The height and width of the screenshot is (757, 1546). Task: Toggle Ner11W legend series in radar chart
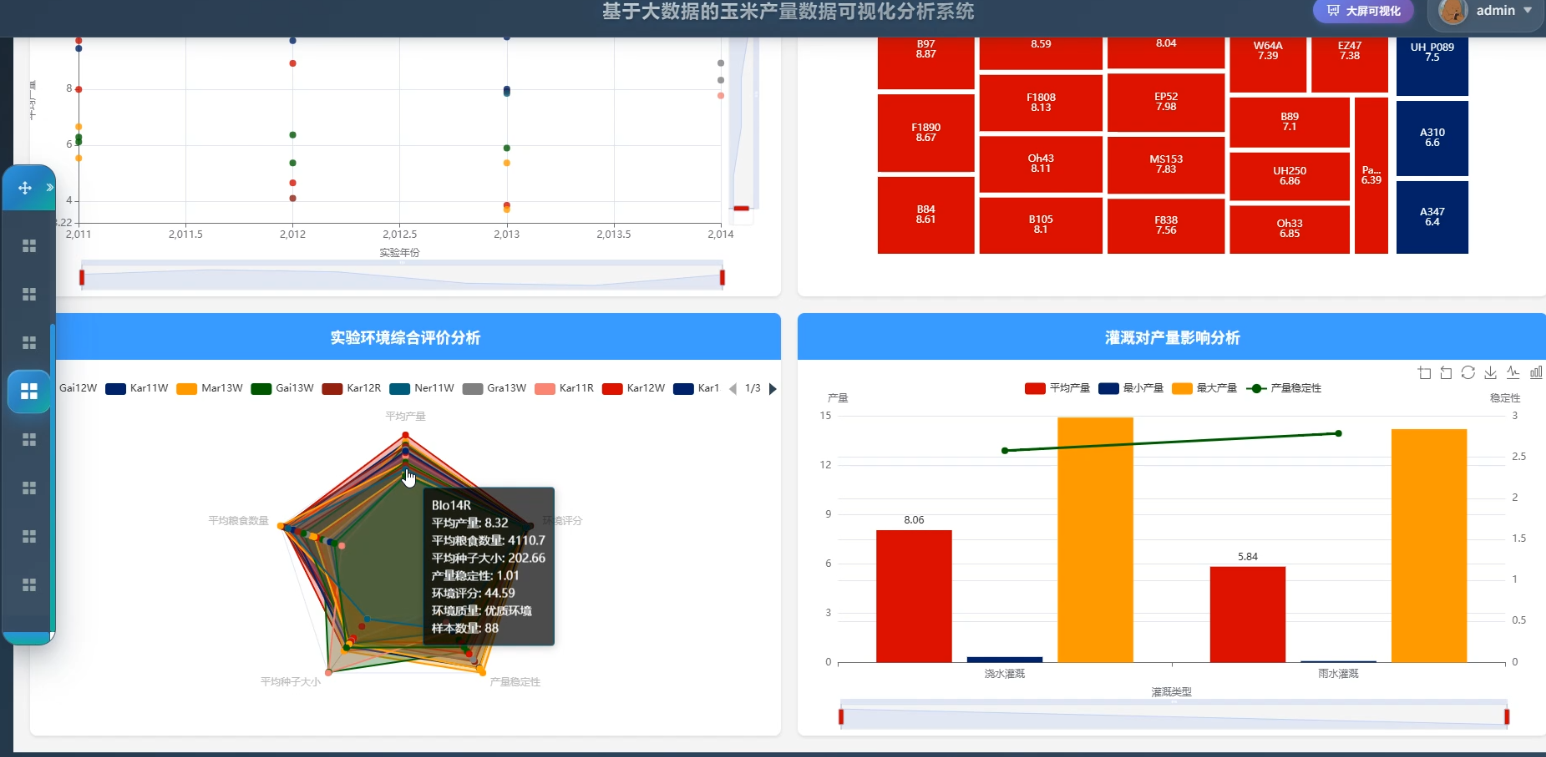click(x=423, y=388)
